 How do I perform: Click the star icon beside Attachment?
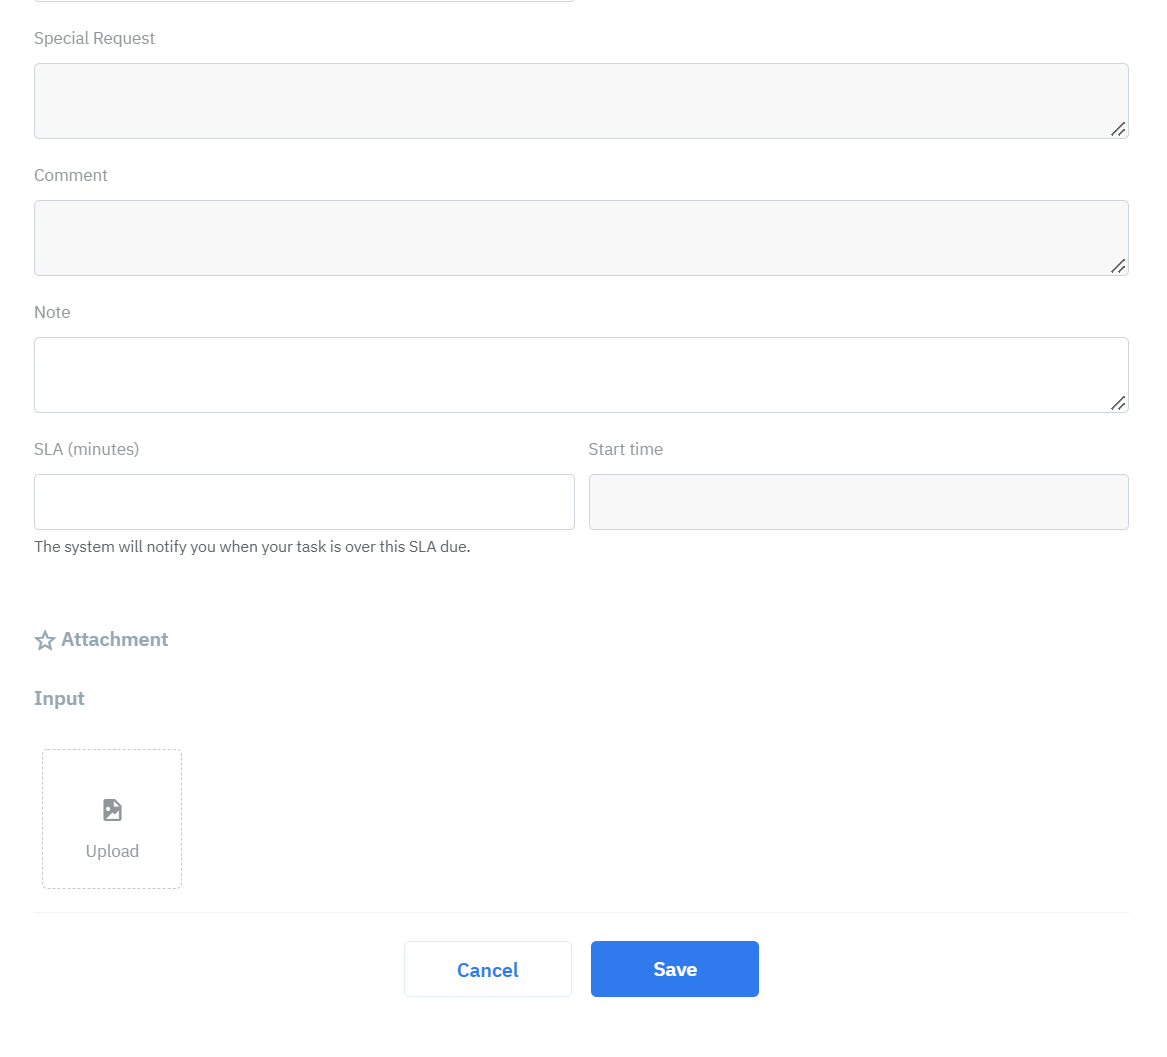[45, 640]
